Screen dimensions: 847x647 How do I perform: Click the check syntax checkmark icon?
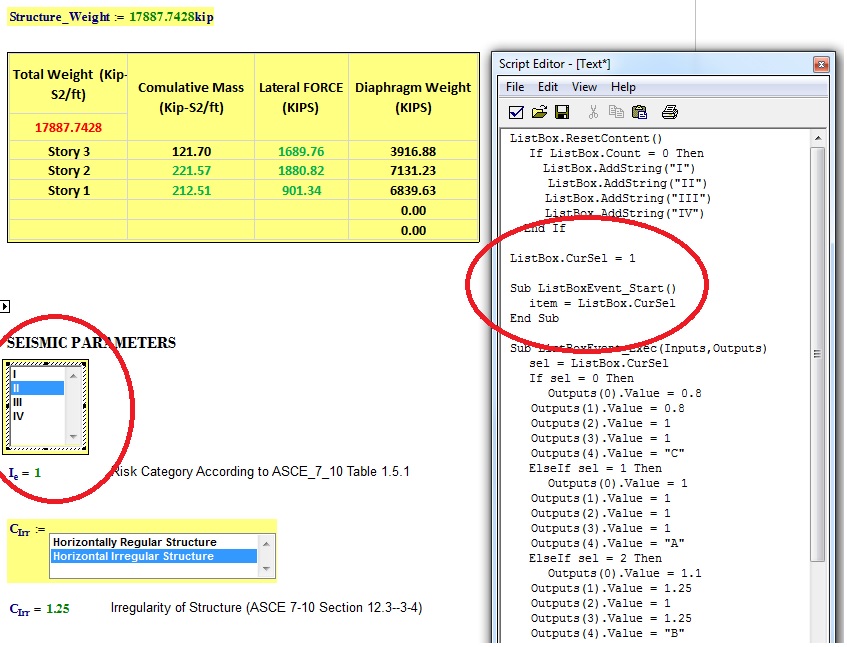click(516, 112)
